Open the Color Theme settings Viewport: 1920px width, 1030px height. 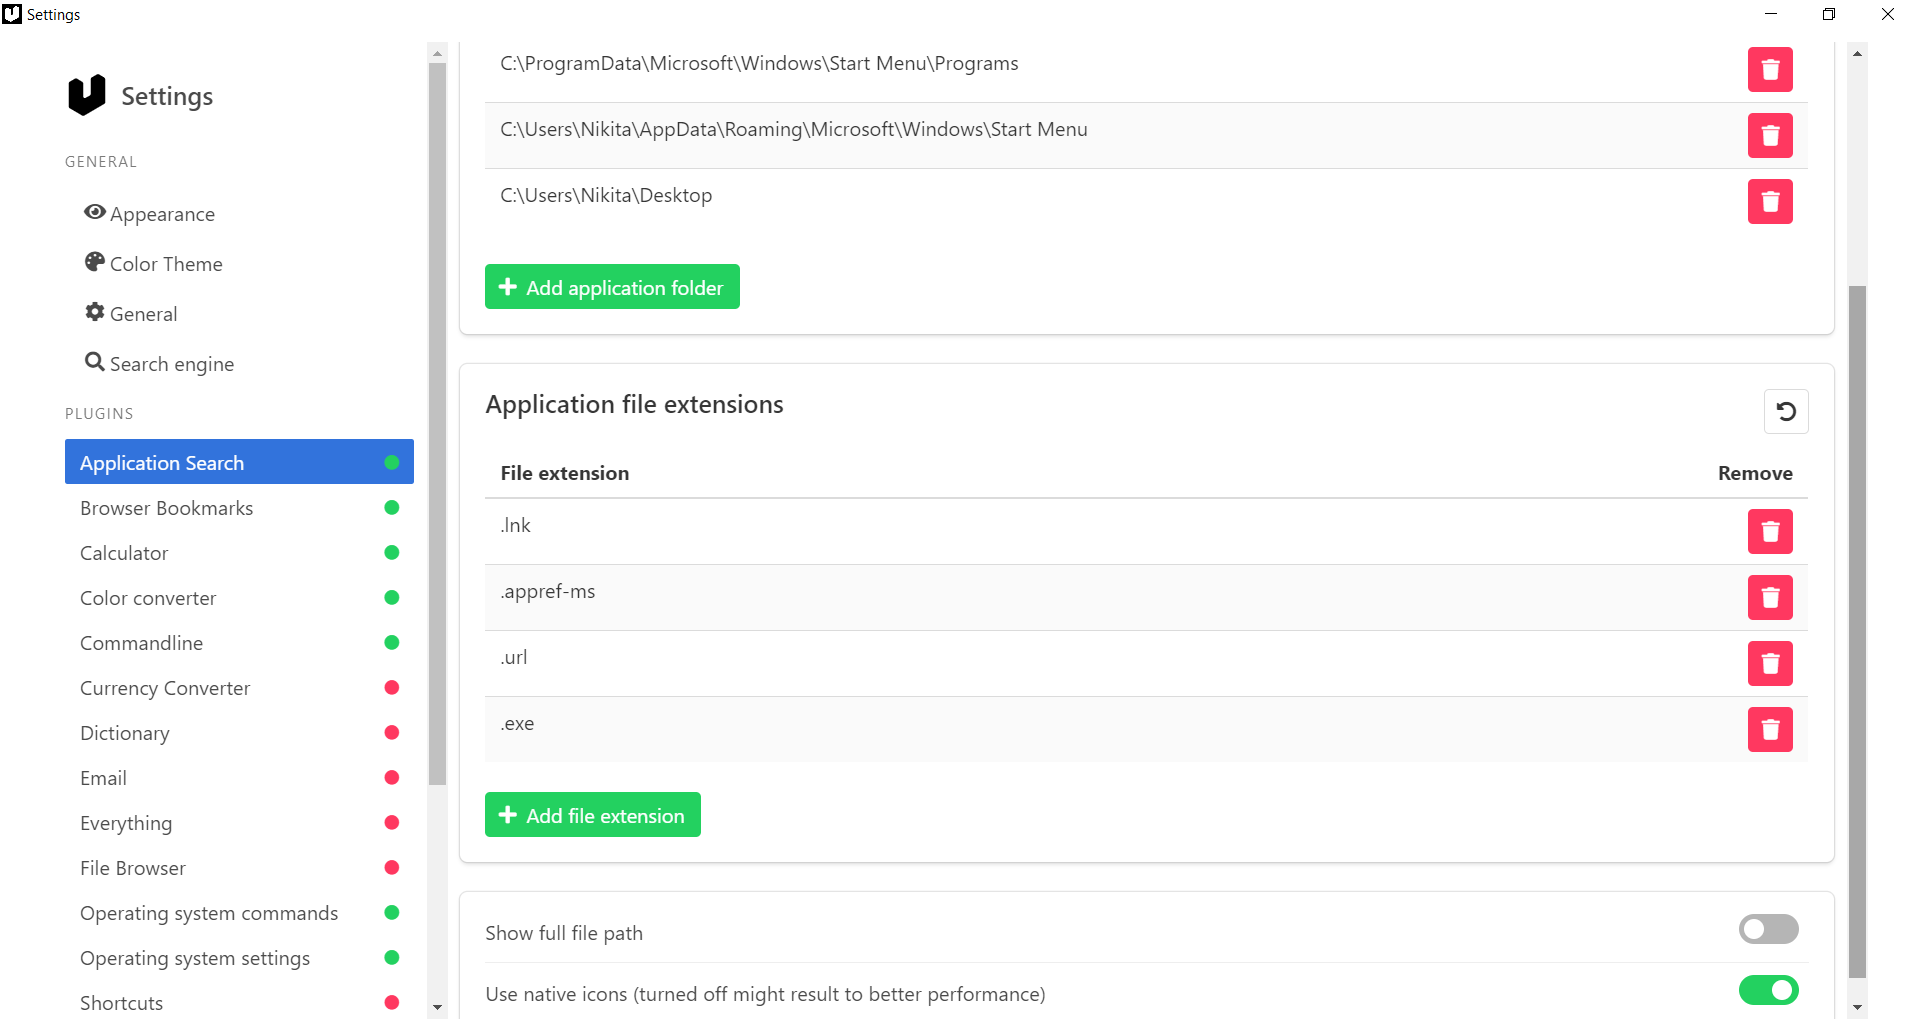(x=154, y=264)
